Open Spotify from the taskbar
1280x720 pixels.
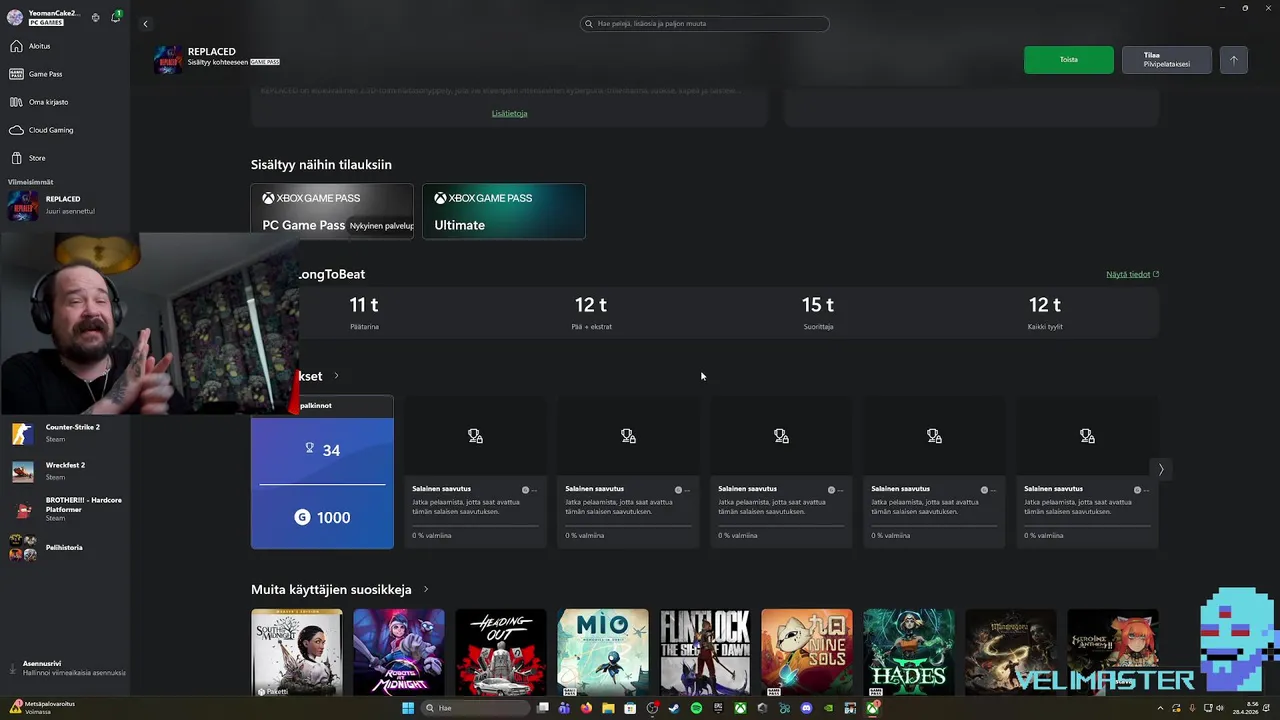pyautogui.click(x=696, y=708)
